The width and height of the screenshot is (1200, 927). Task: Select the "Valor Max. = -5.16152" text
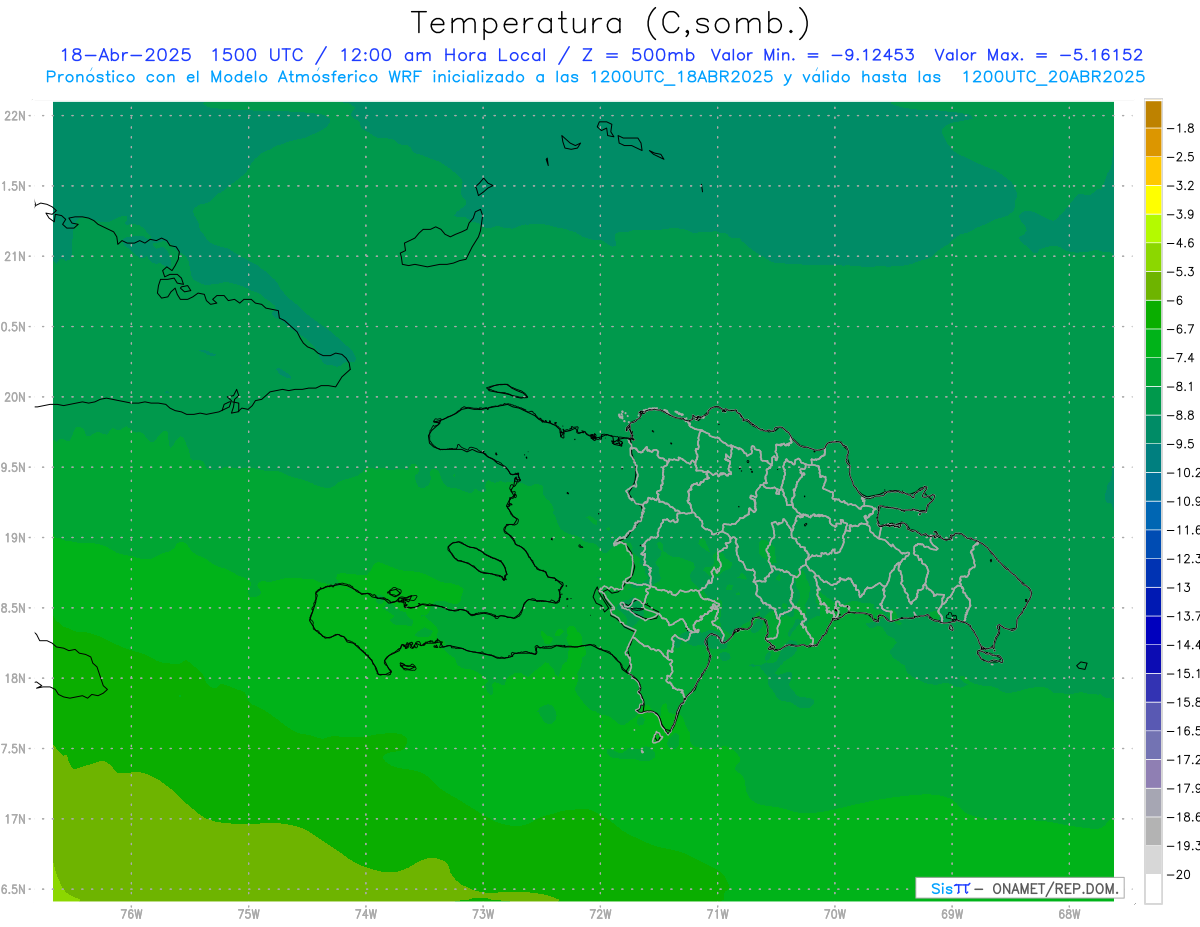pos(1038,55)
